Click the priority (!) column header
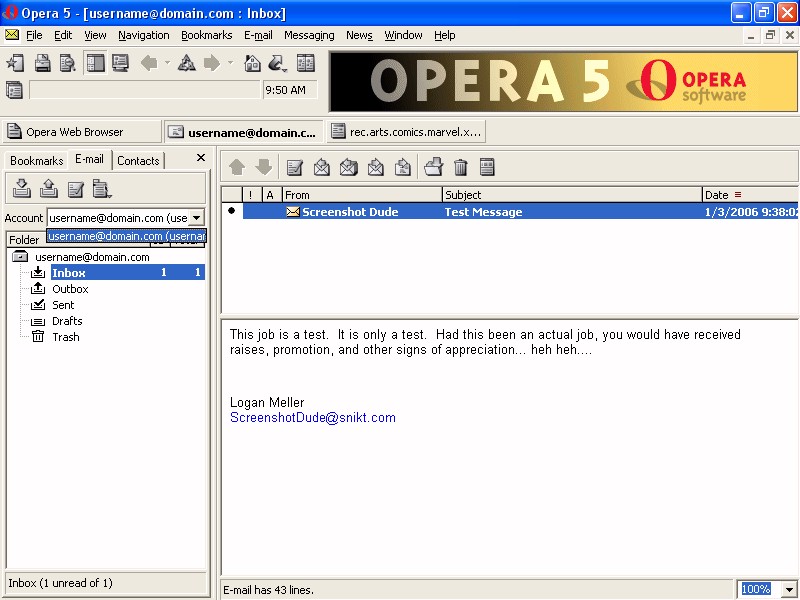This screenshot has width=800, height=600. pyautogui.click(x=252, y=195)
